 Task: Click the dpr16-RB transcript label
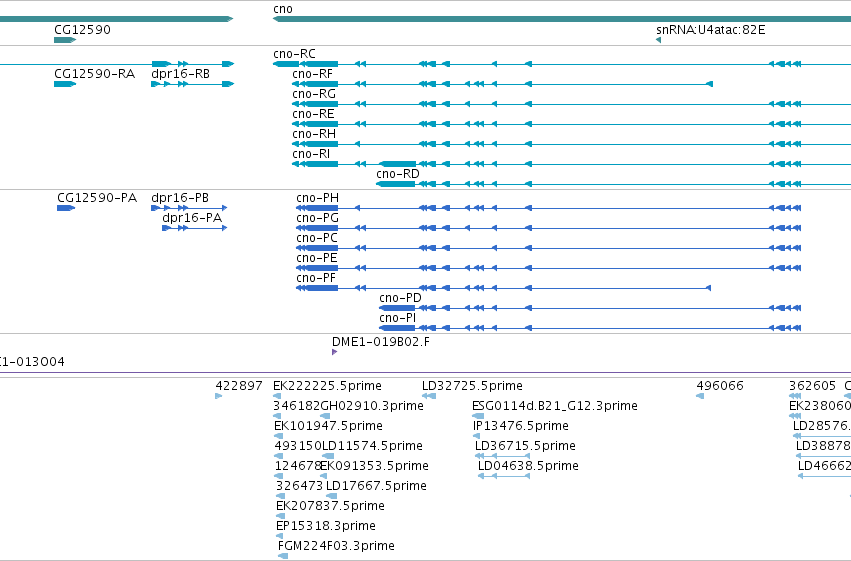(x=180, y=74)
